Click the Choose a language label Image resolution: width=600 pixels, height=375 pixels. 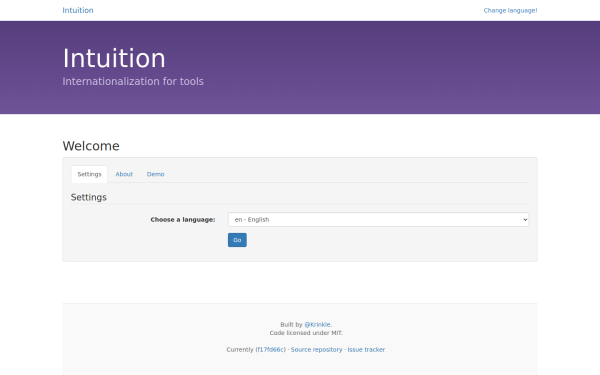point(183,220)
